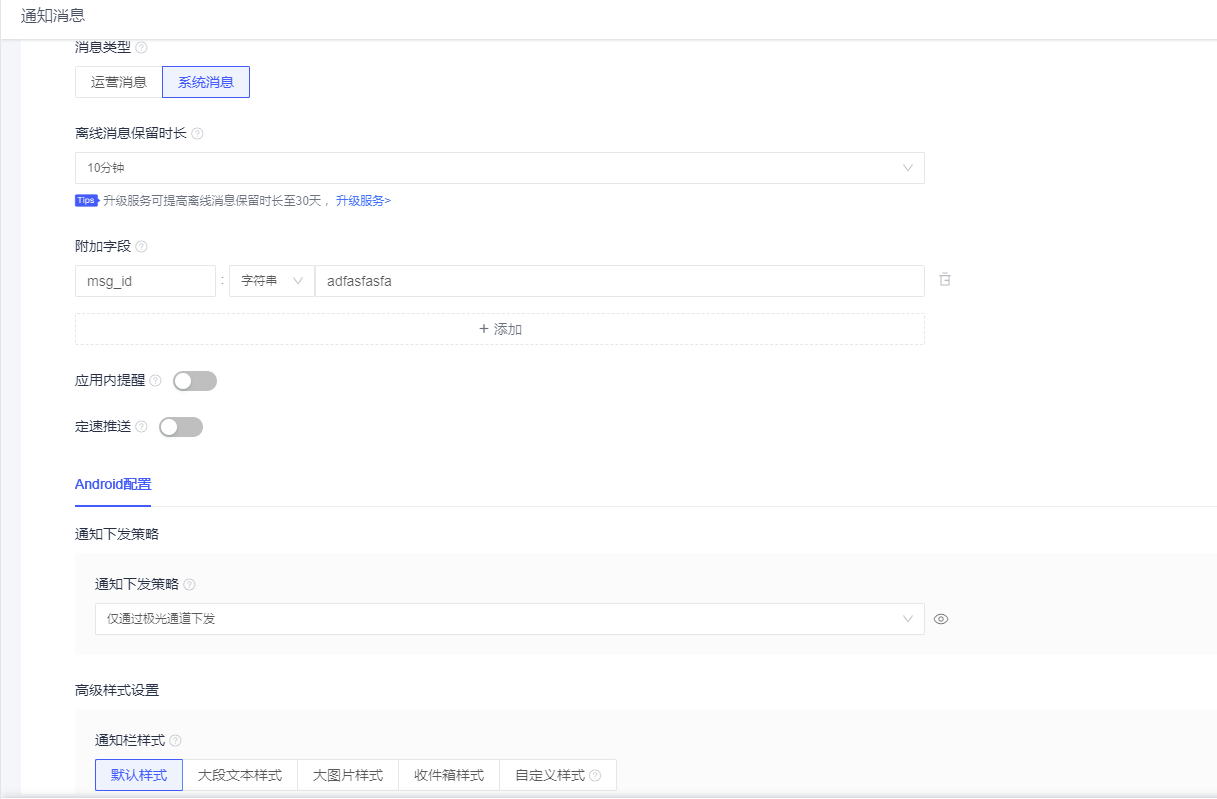The image size is (1217, 799).
Task: Click help icon beside 应用内提醒
Action: coord(155,381)
